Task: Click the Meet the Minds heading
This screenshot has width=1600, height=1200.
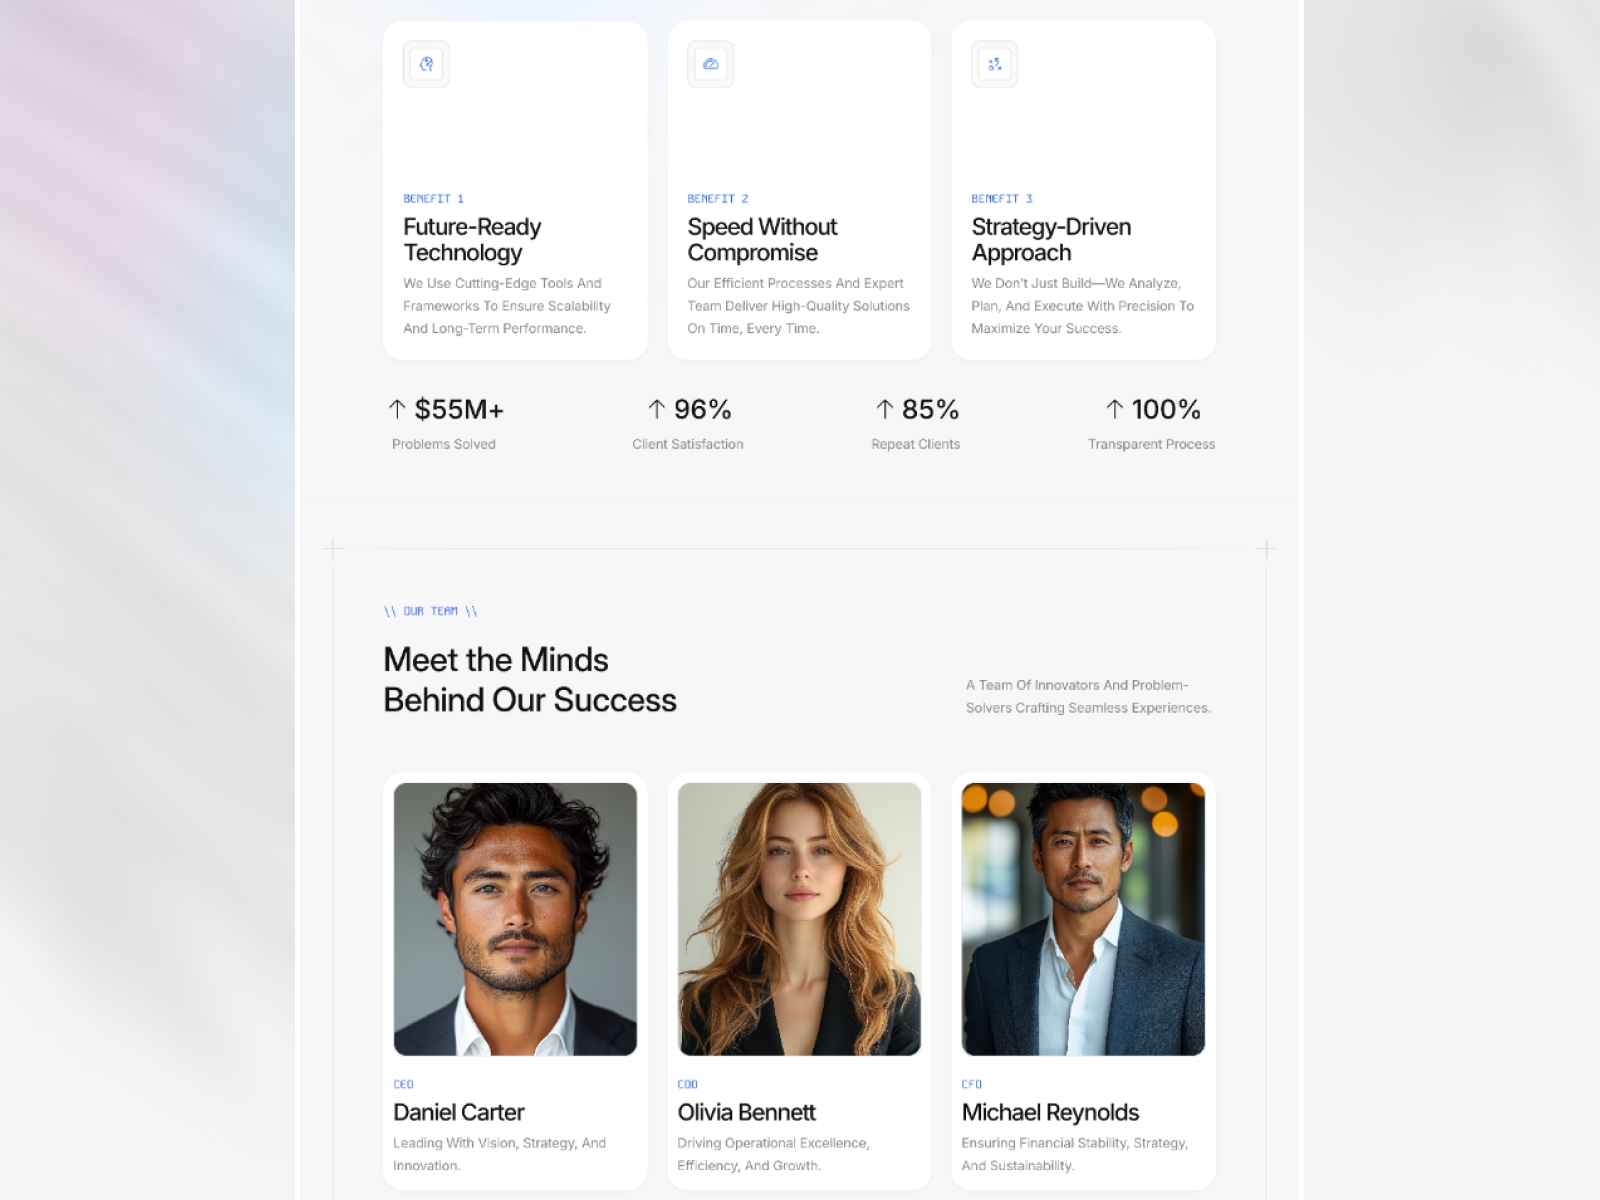Action: pyautogui.click(x=529, y=680)
